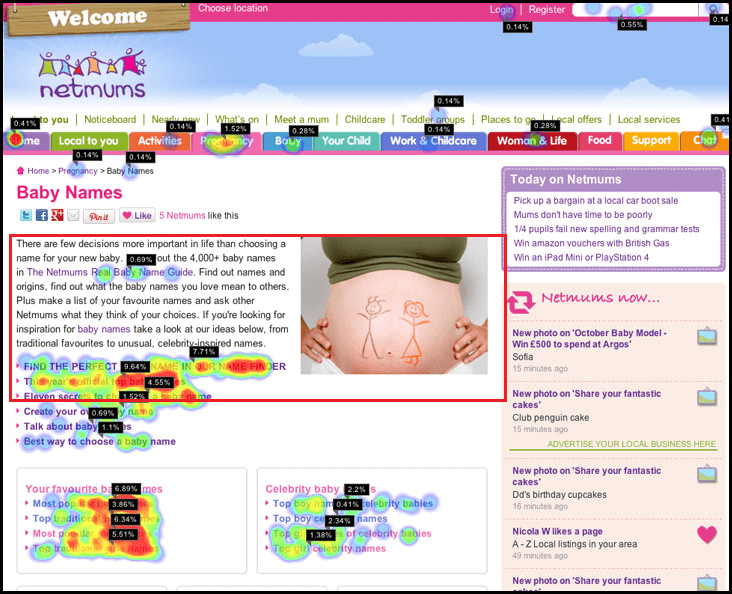This screenshot has width=732, height=594.
Task: Open Win an iPad Mini or PlayStation 4
Action: point(581,257)
